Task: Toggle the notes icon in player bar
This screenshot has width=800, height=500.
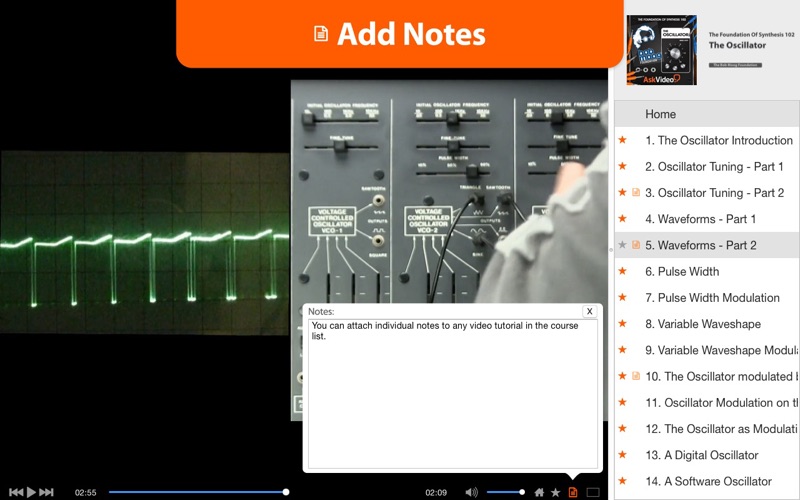Action: pyautogui.click(x=573, y=492)
